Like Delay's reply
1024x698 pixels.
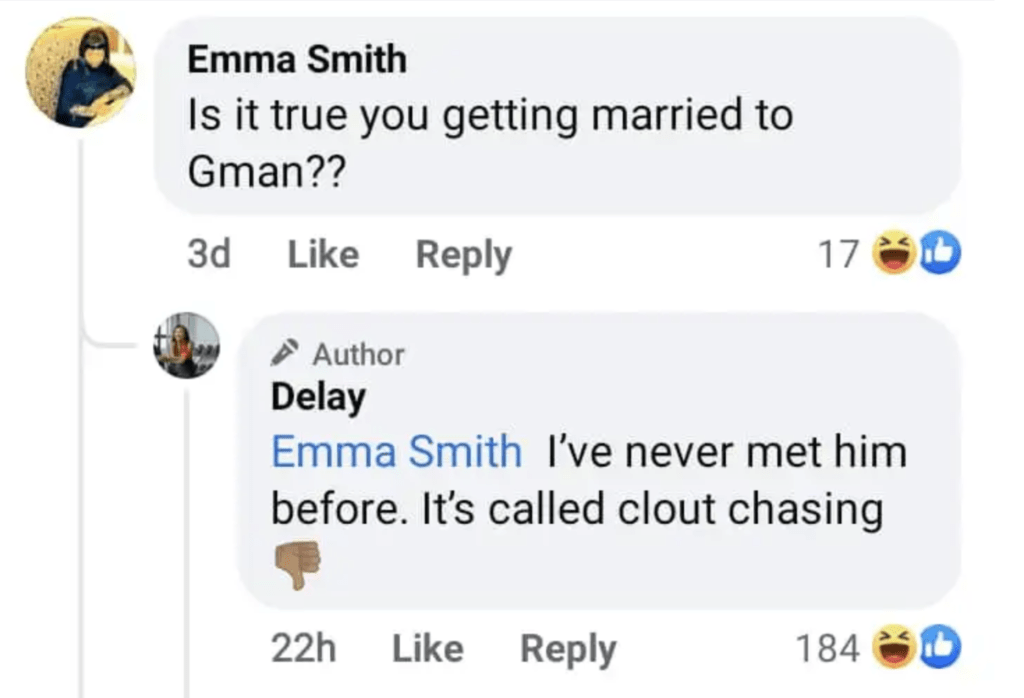point(428,648)
